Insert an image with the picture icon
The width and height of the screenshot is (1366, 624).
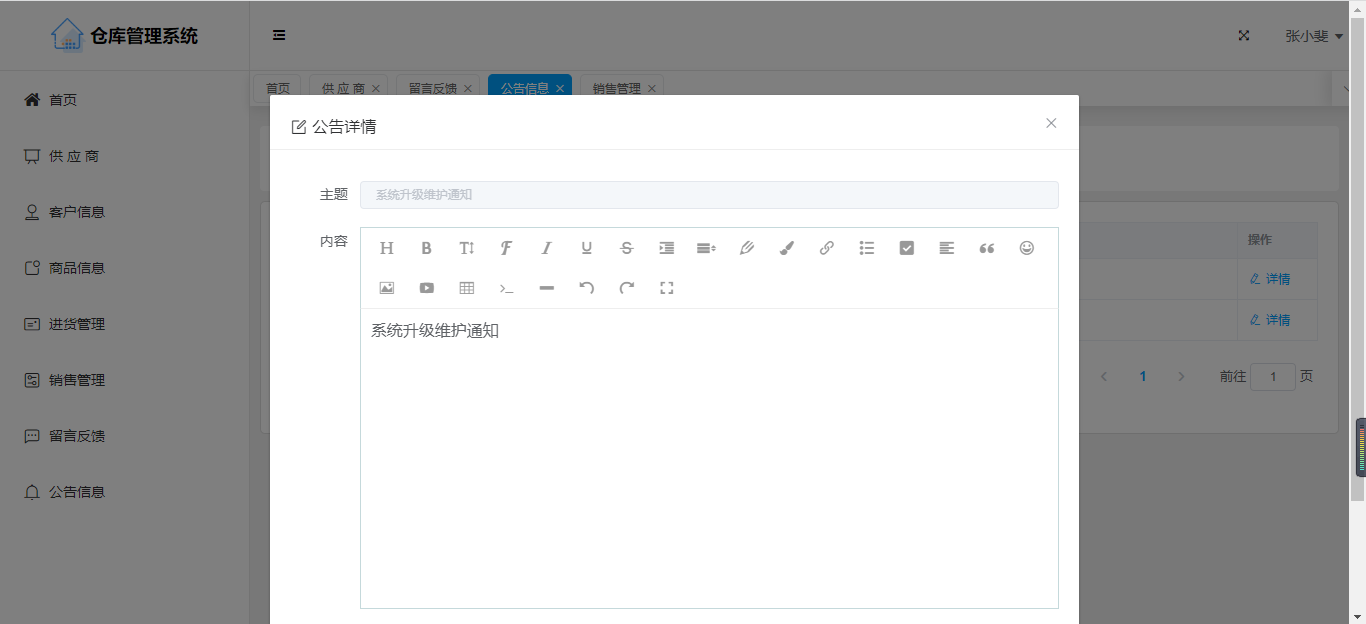tap(387, 288)
